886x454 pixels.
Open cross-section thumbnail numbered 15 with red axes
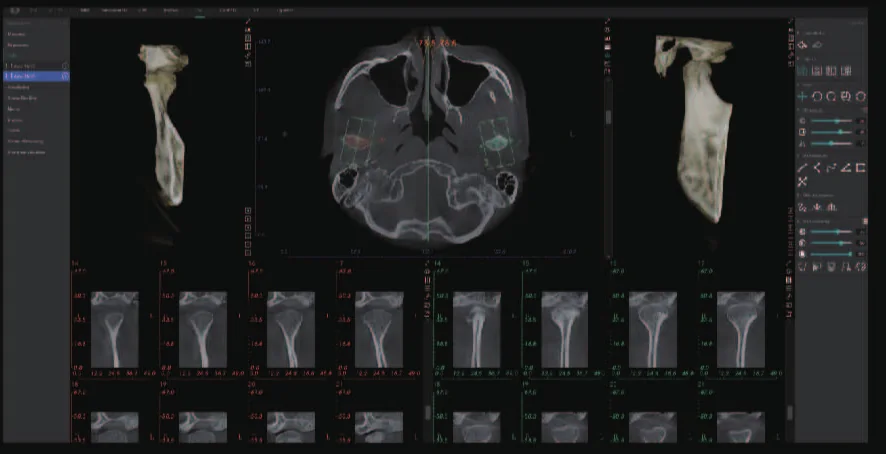click(203, 329)
